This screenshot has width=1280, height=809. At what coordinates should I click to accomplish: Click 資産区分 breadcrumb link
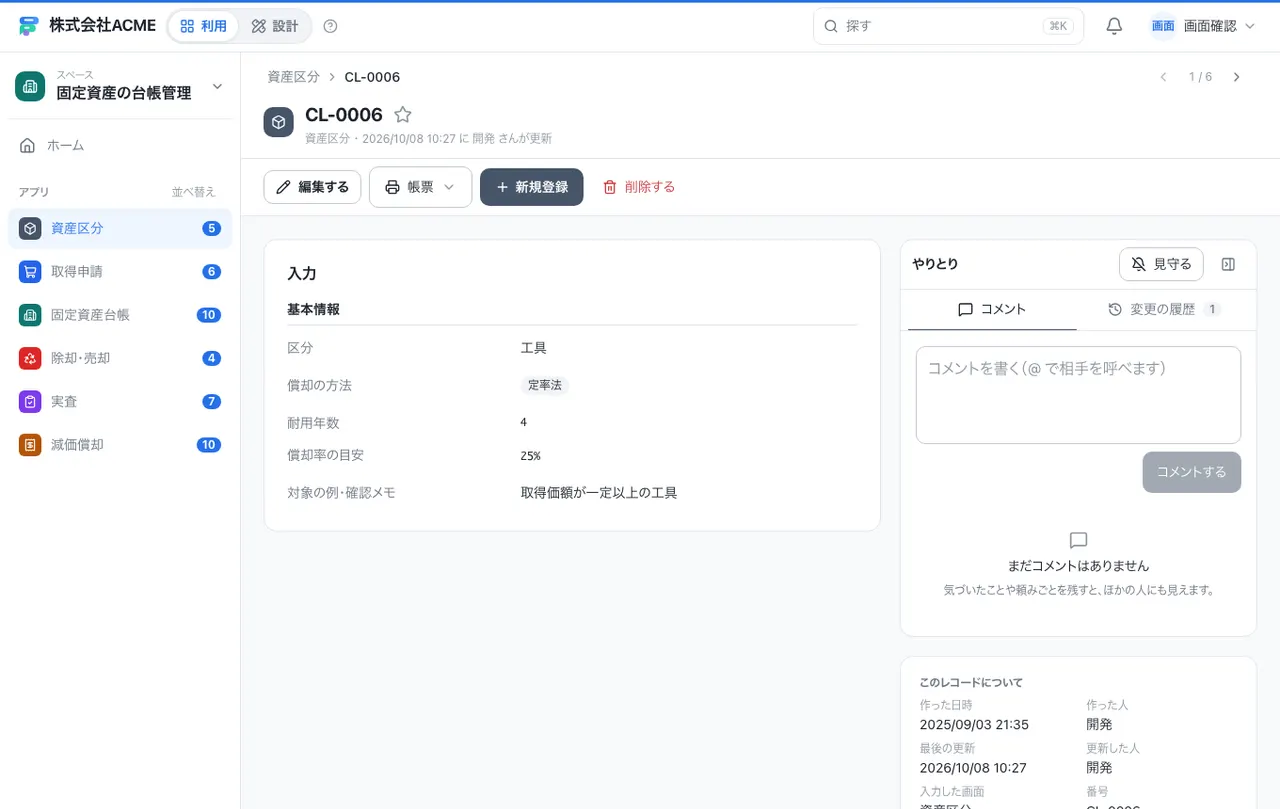click(293, 77)
